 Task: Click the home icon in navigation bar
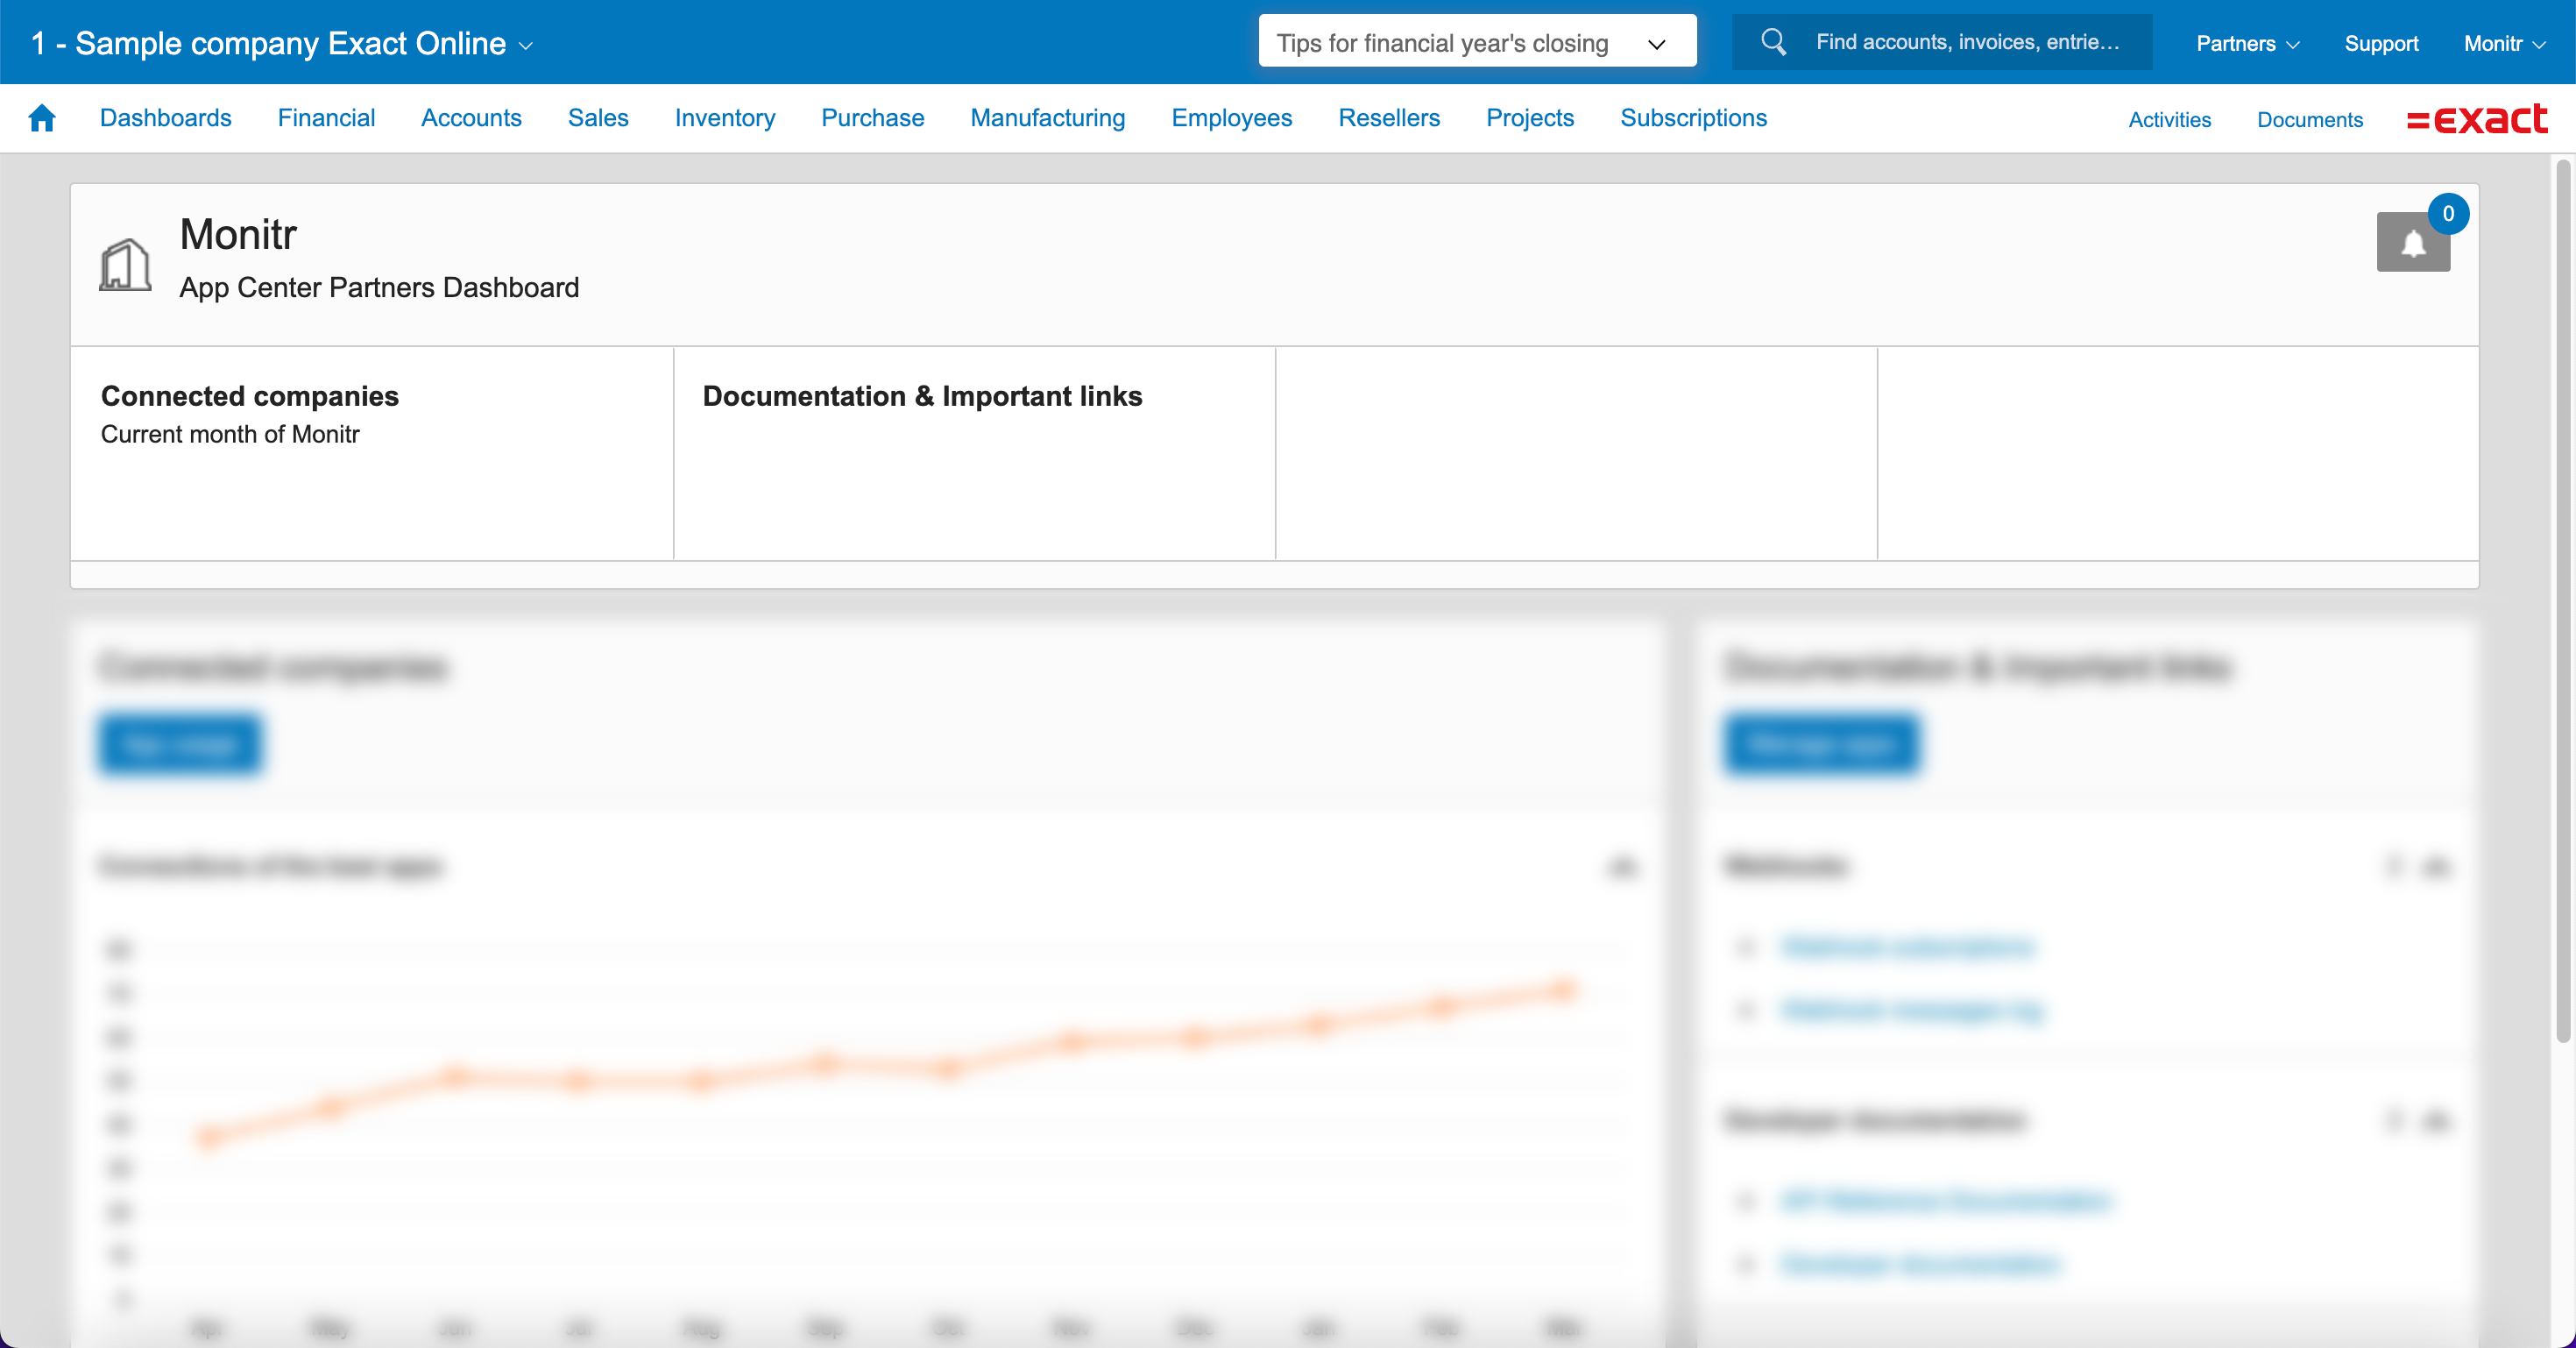(41, 118)
